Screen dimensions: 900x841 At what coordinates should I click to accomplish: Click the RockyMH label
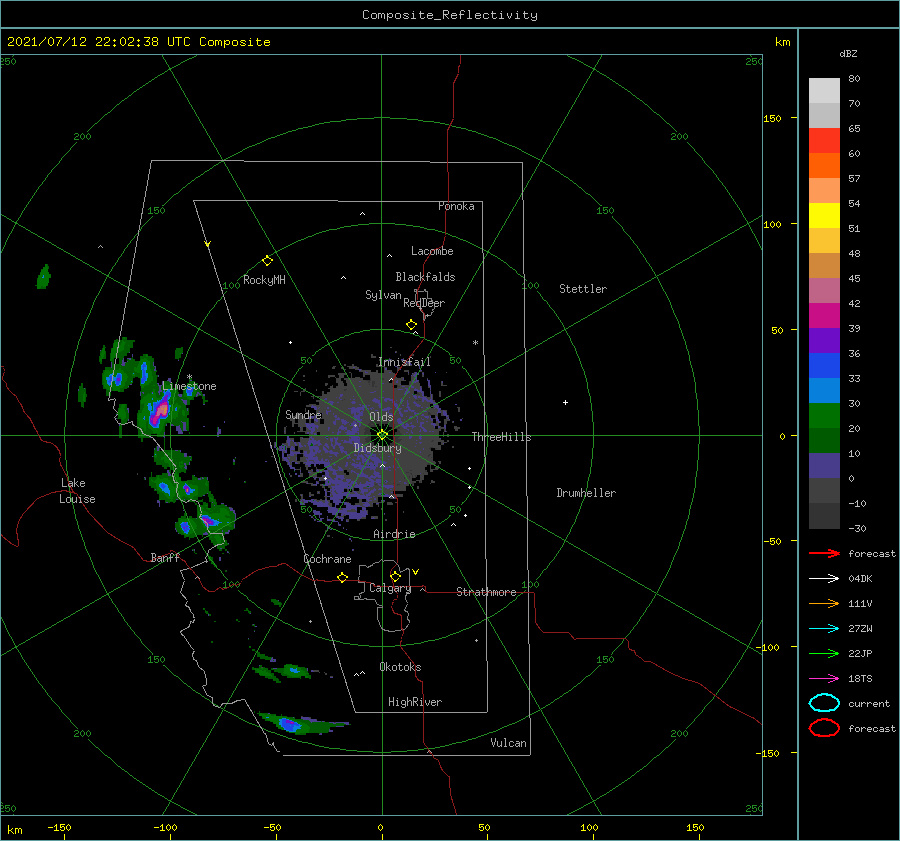point(264,280)
